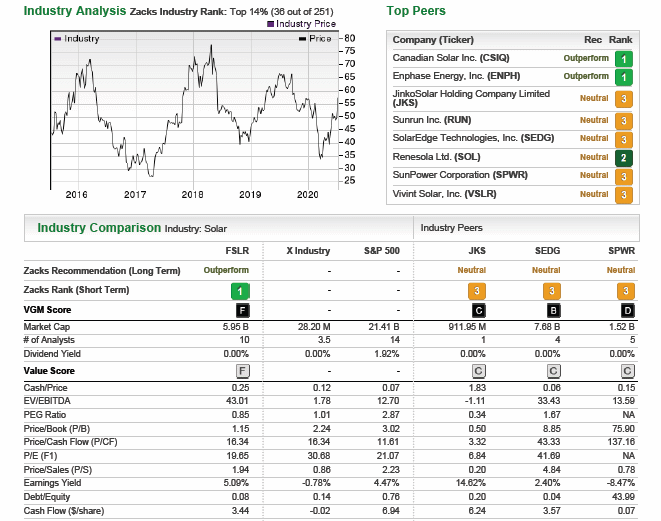Click SPWR Zacks Rank 3 badge in comparison table

(626, 291)
